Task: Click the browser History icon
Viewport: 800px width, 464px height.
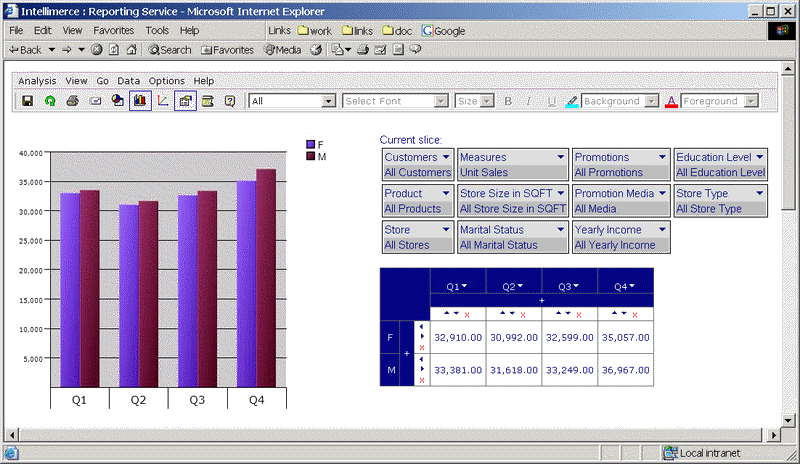Action: coord(316,50)
